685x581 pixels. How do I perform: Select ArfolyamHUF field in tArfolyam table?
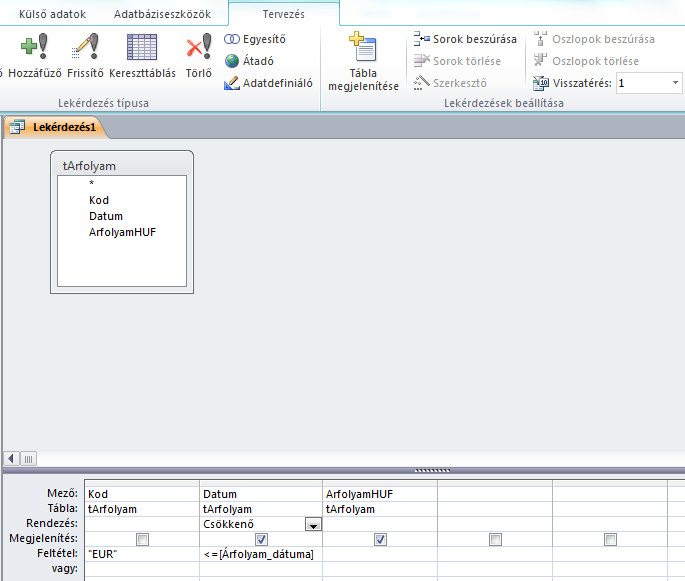point(122,232)
